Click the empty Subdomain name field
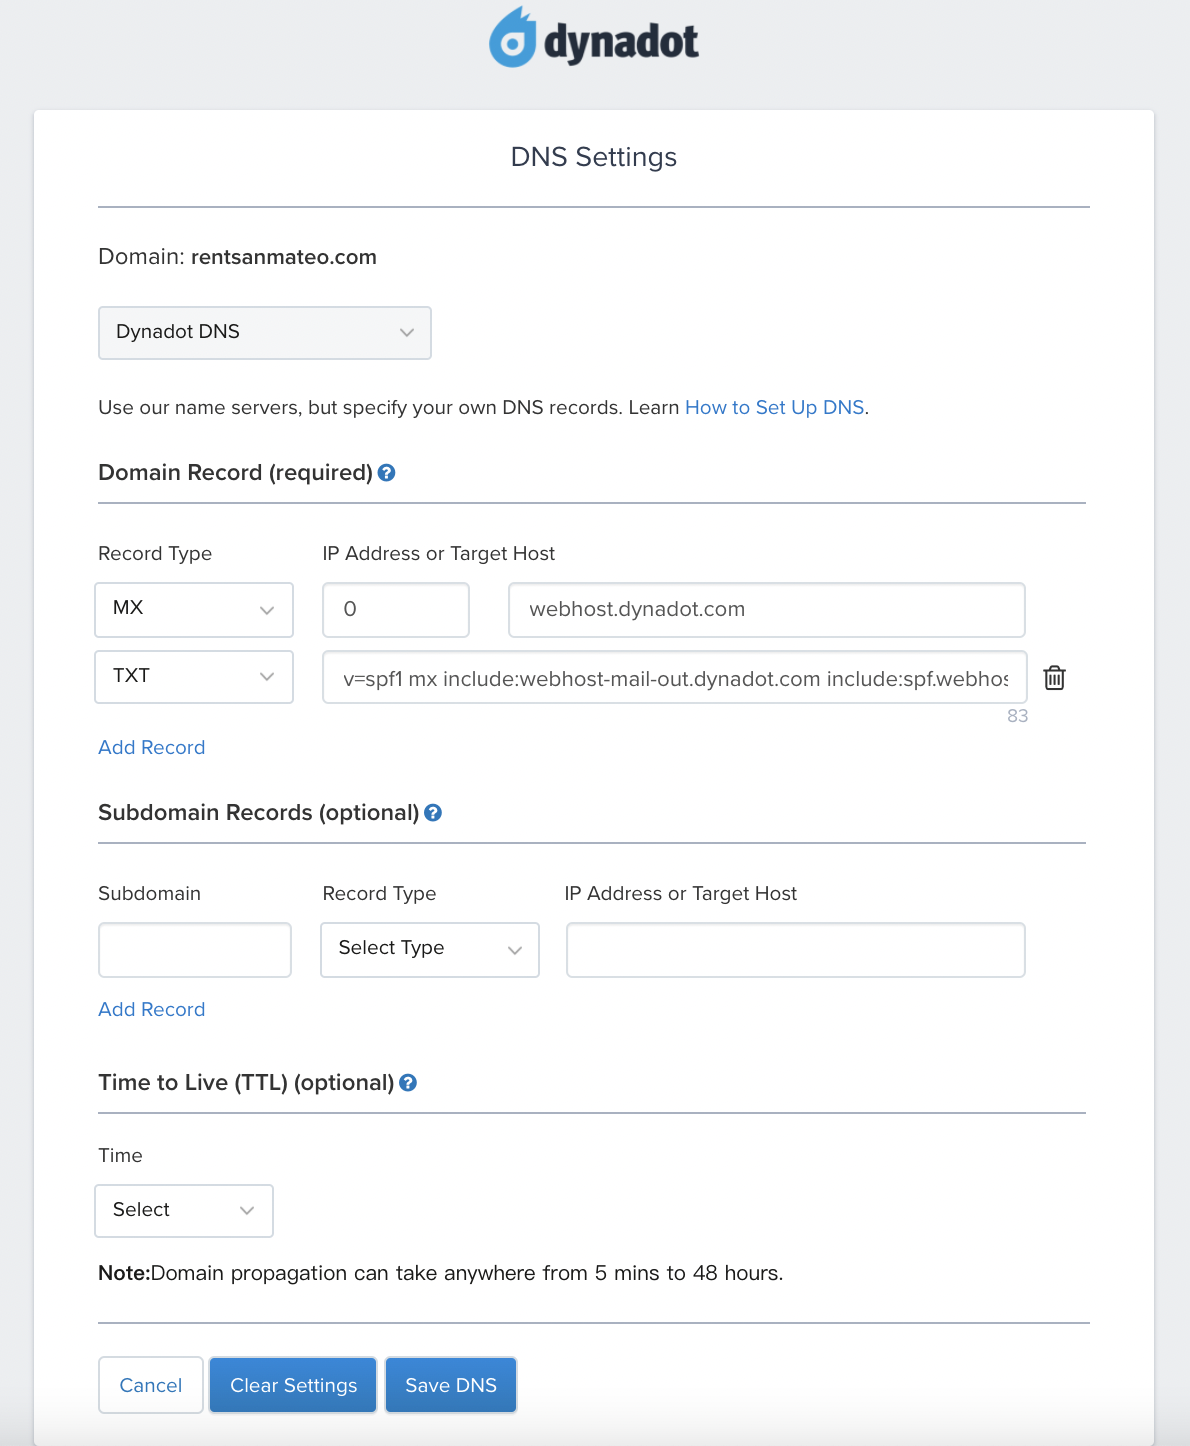Screen dimensions: 1190x1446 (x=195, y=949)
